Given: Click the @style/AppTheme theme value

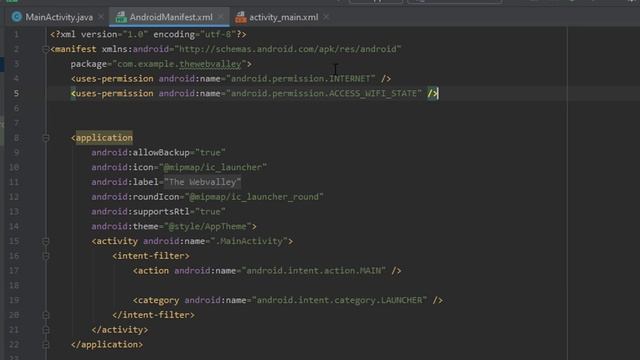Looking at the screenshot, I should click(208, 227).
